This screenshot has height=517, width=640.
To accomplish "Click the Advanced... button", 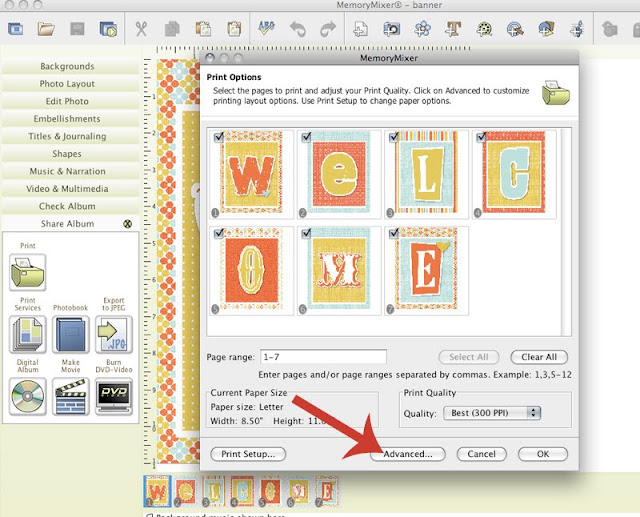I will [407, 454].
